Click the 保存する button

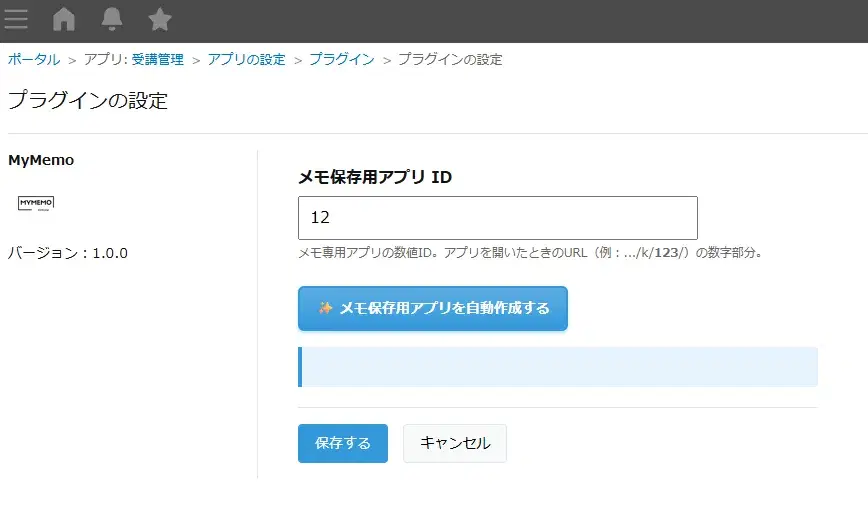[x=343, y=443]
